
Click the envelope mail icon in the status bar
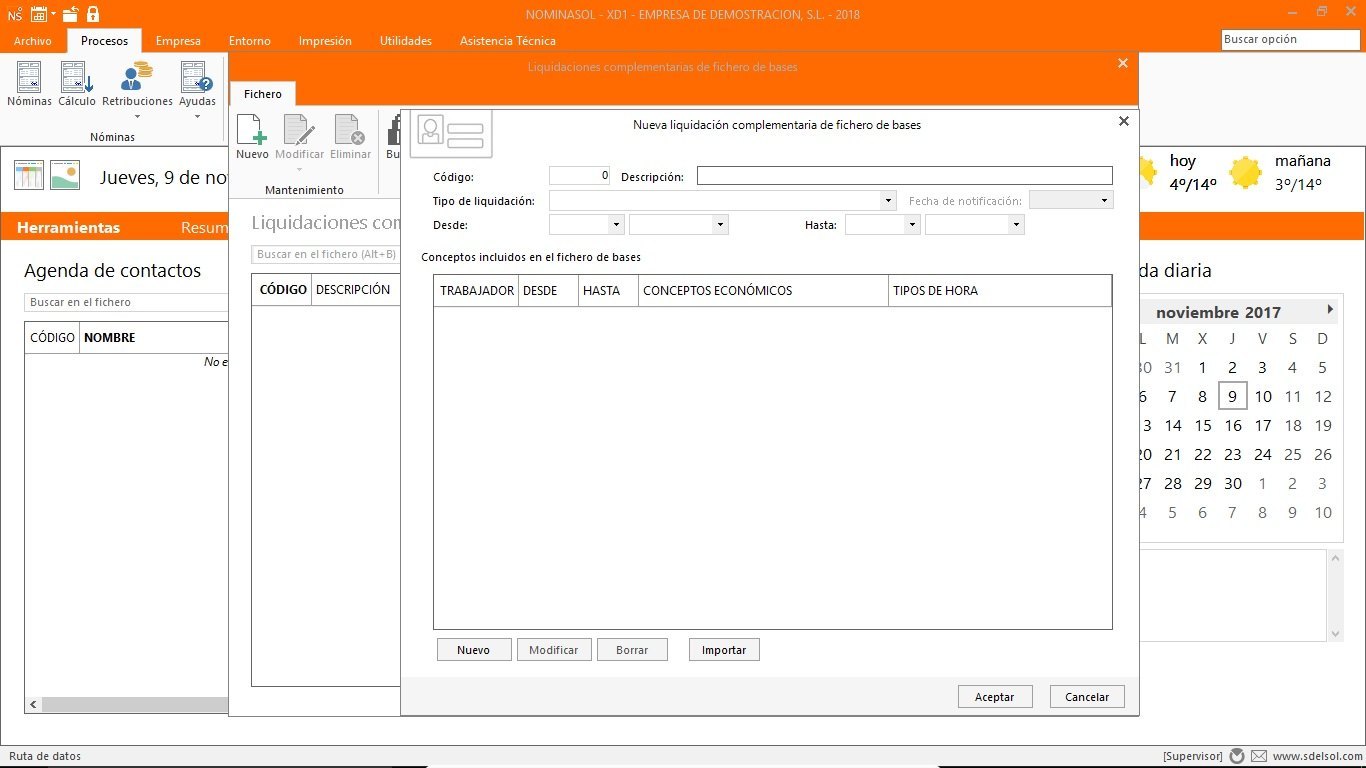pyautogui.click(x=1259, y=756)
